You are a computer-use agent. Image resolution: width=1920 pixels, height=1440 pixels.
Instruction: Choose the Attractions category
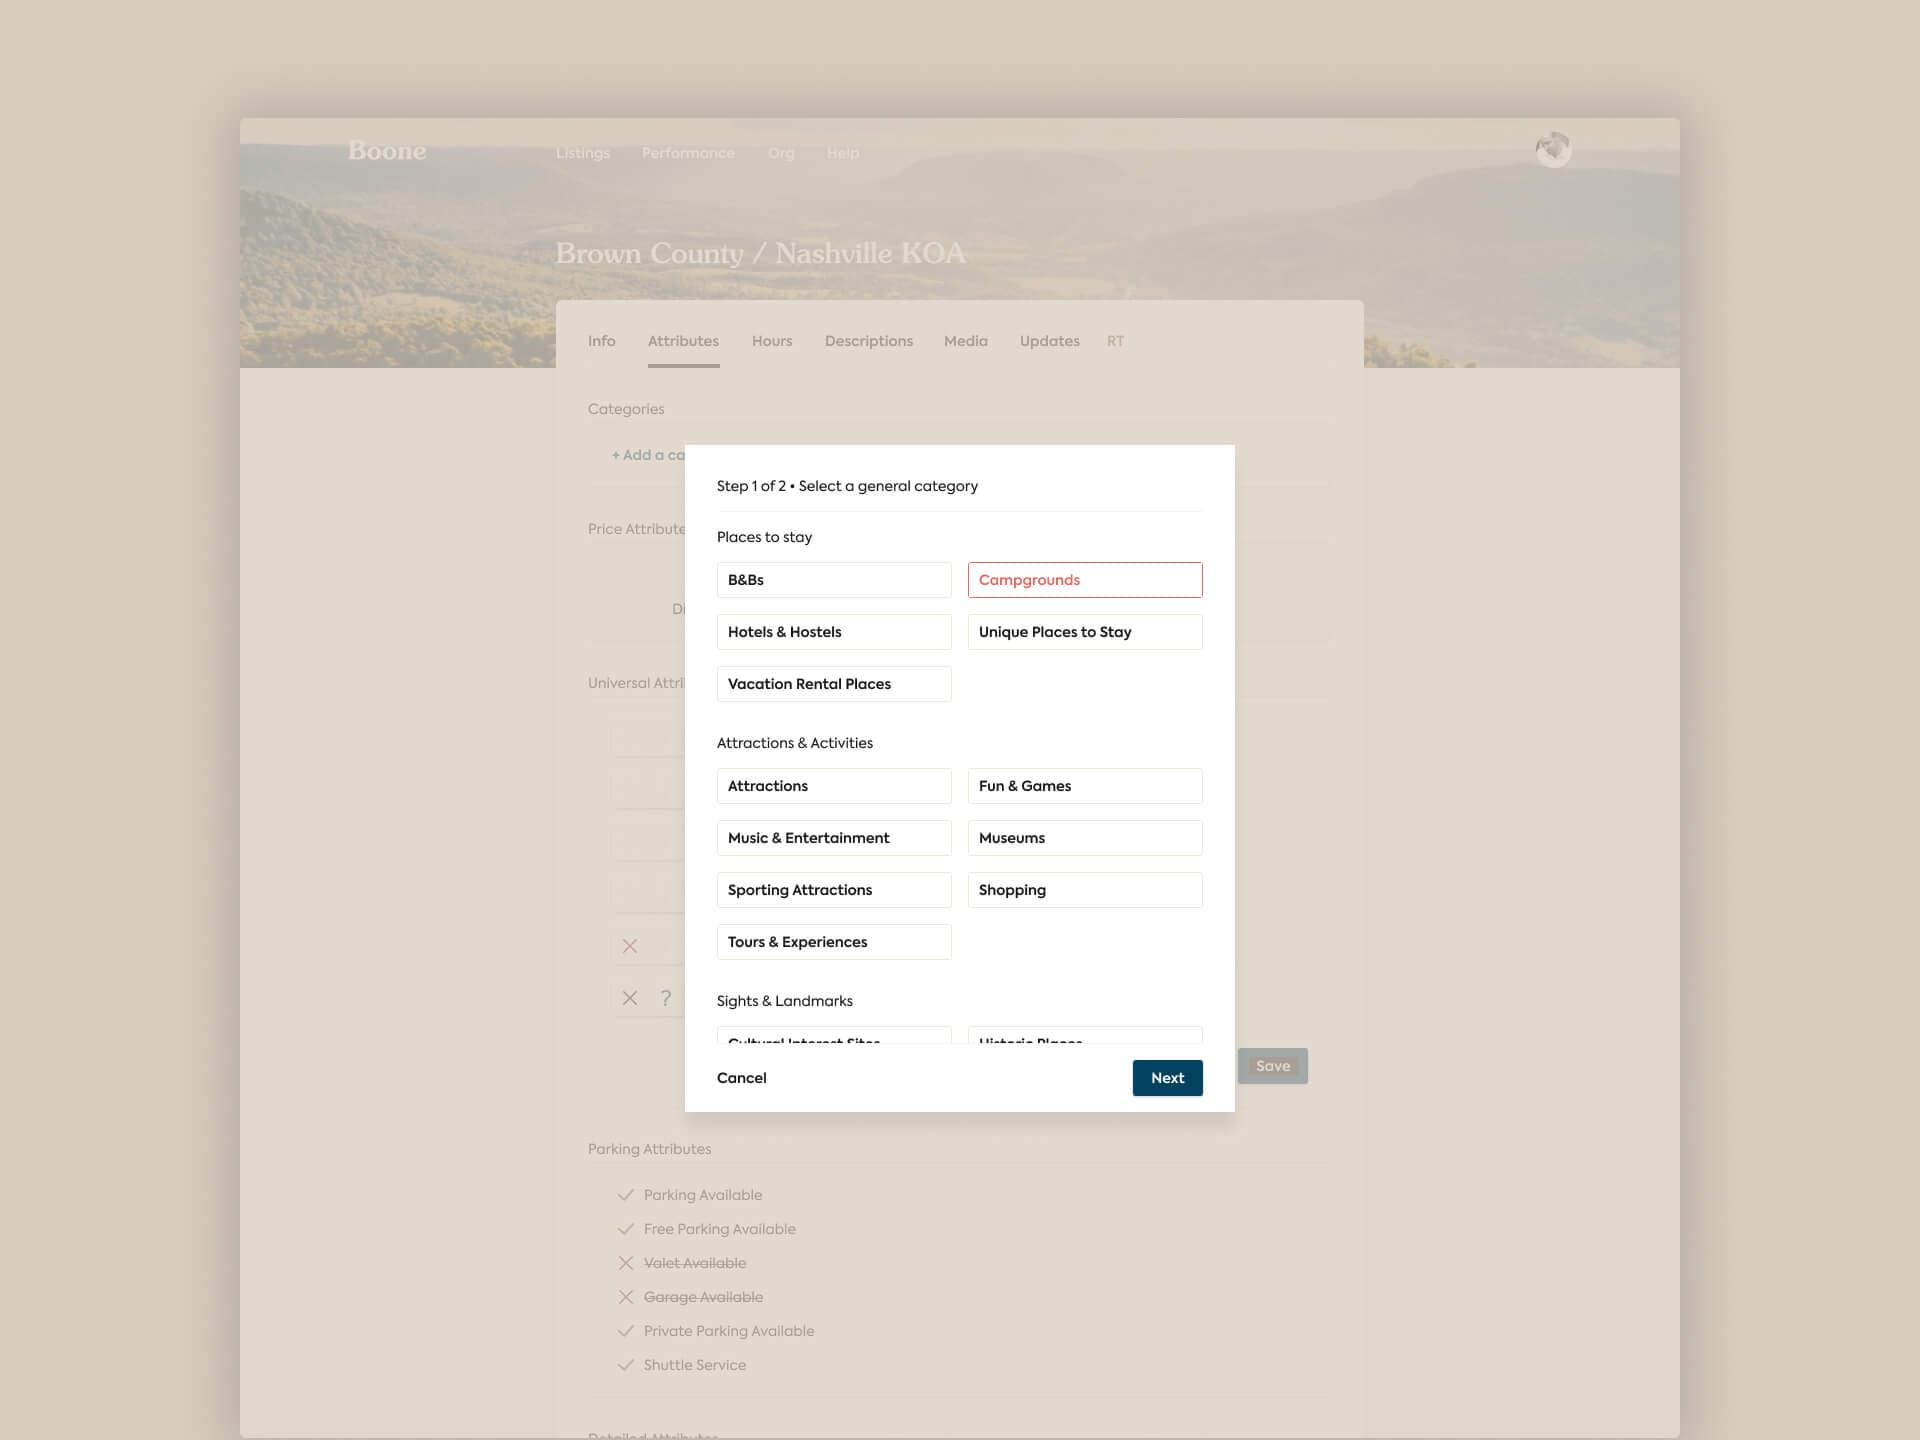coord(834,786)
